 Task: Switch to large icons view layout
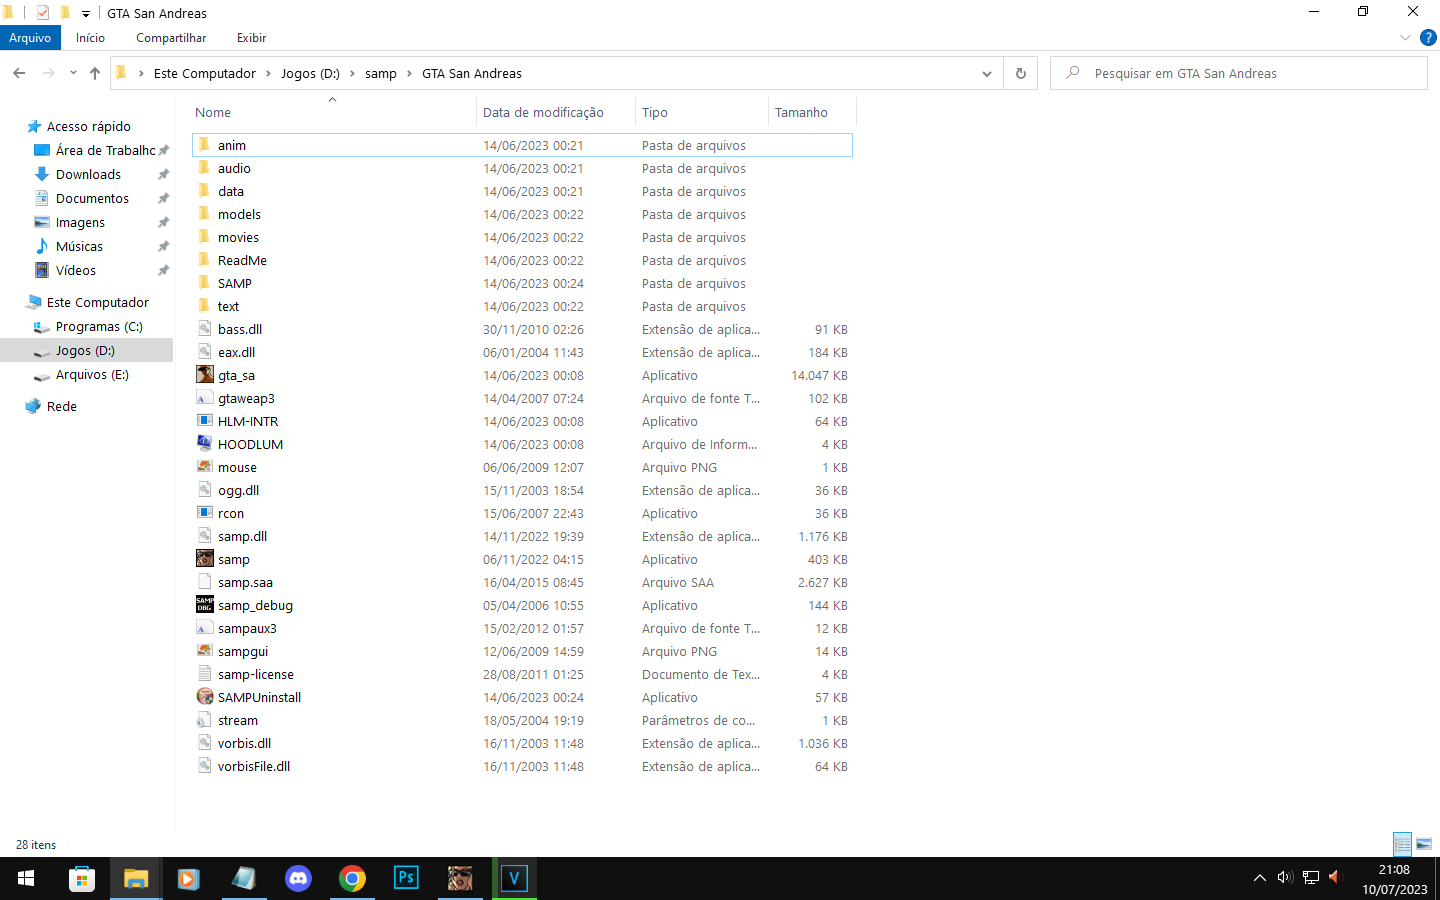(x=1424, y=844)
